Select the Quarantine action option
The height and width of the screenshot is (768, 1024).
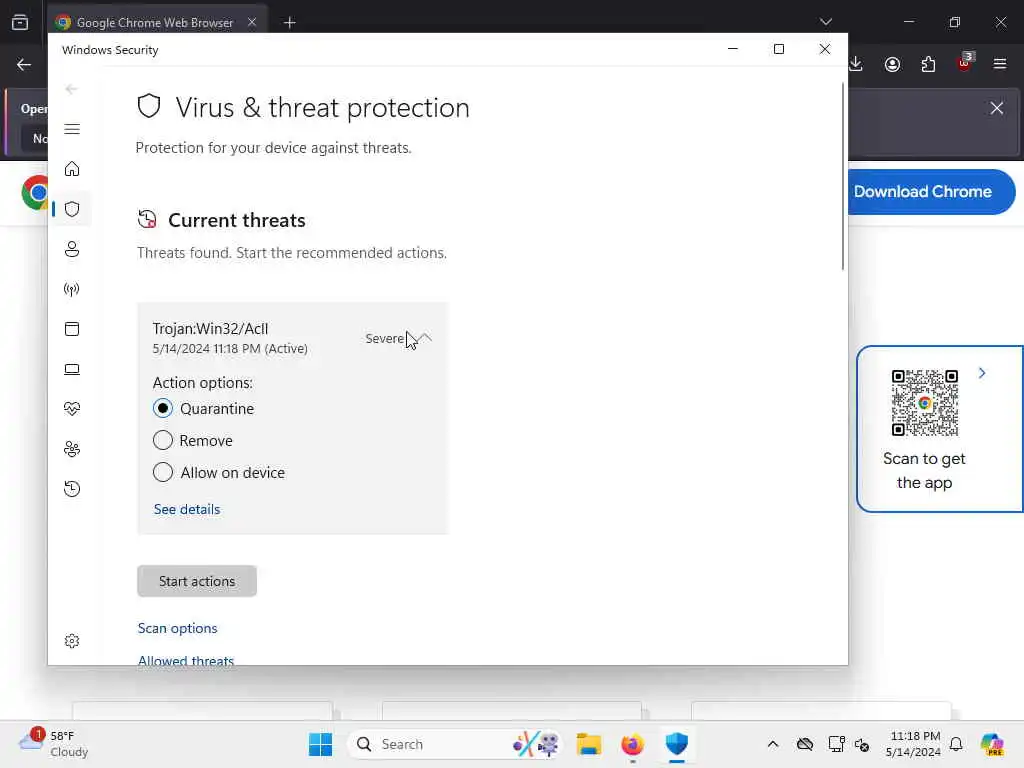coord(163,408)
